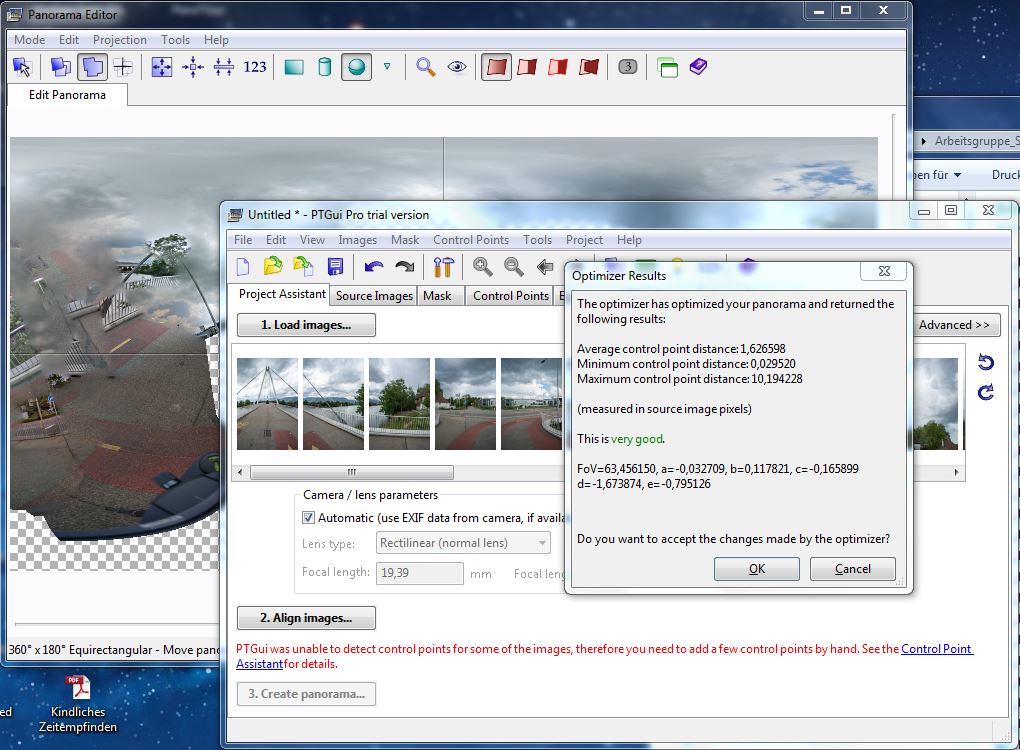The width and height of the screenshot is (1020, 750).
Task: Open the purple help book icon
Action: [x=698, y=67]
